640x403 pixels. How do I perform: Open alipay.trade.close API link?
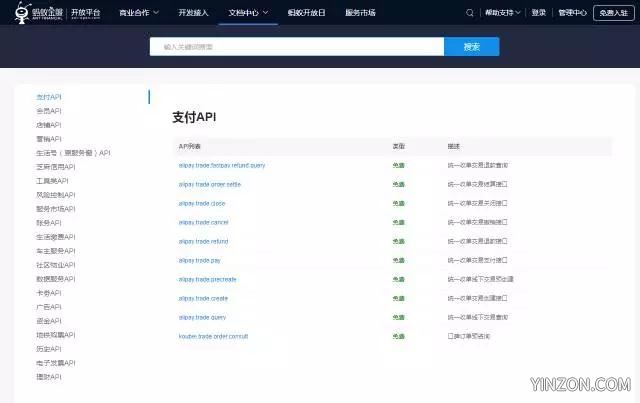point(202,203)
